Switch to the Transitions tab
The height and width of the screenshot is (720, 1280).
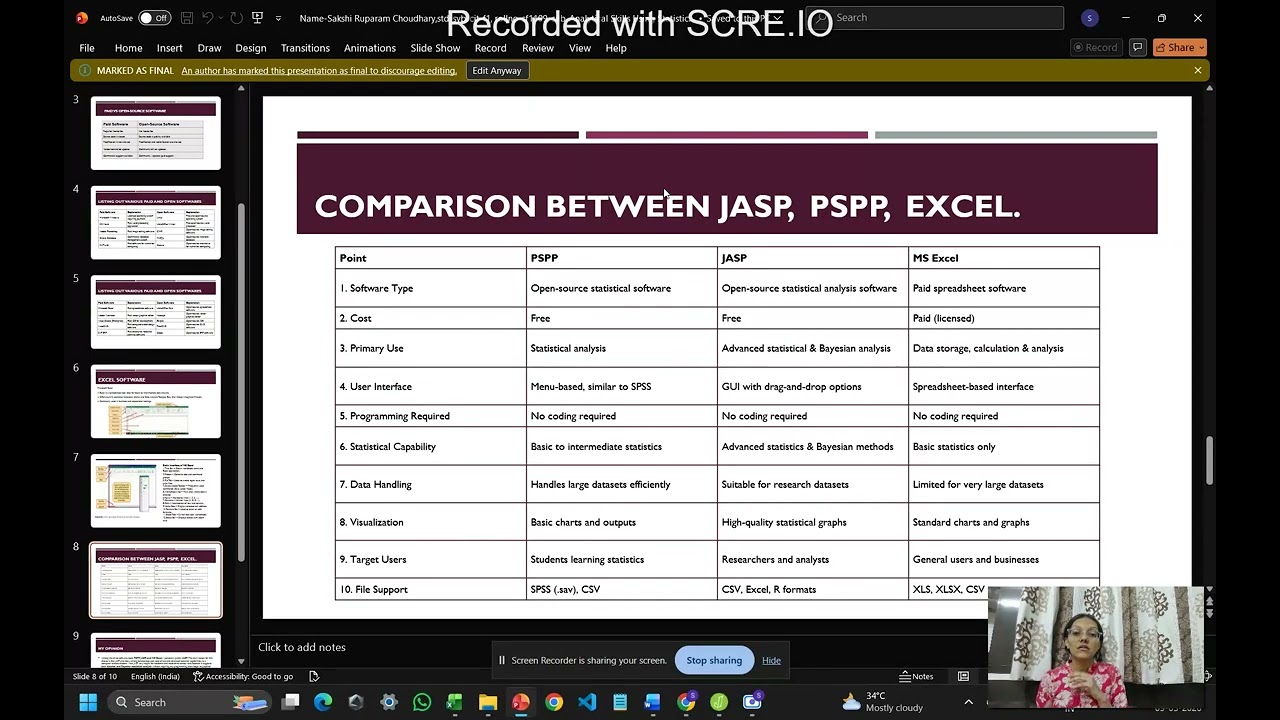[x=305, y=48]
